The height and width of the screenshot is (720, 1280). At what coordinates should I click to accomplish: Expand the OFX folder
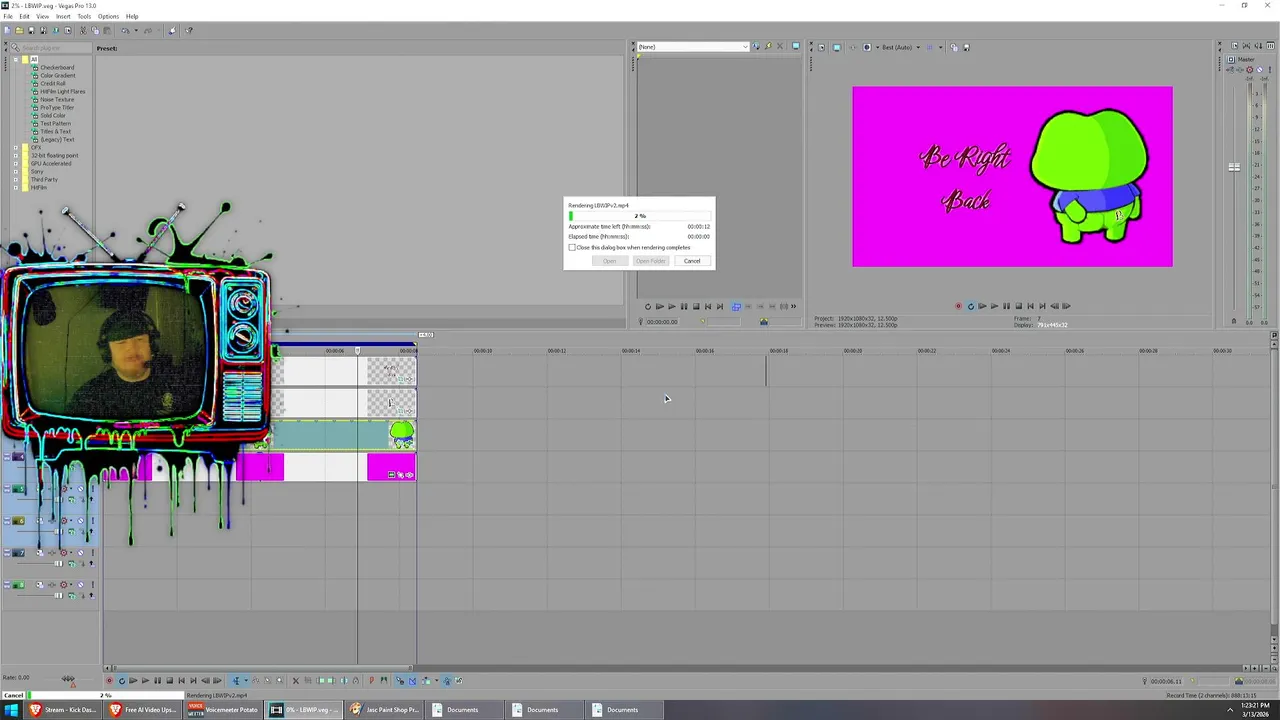tap(15, 147)
